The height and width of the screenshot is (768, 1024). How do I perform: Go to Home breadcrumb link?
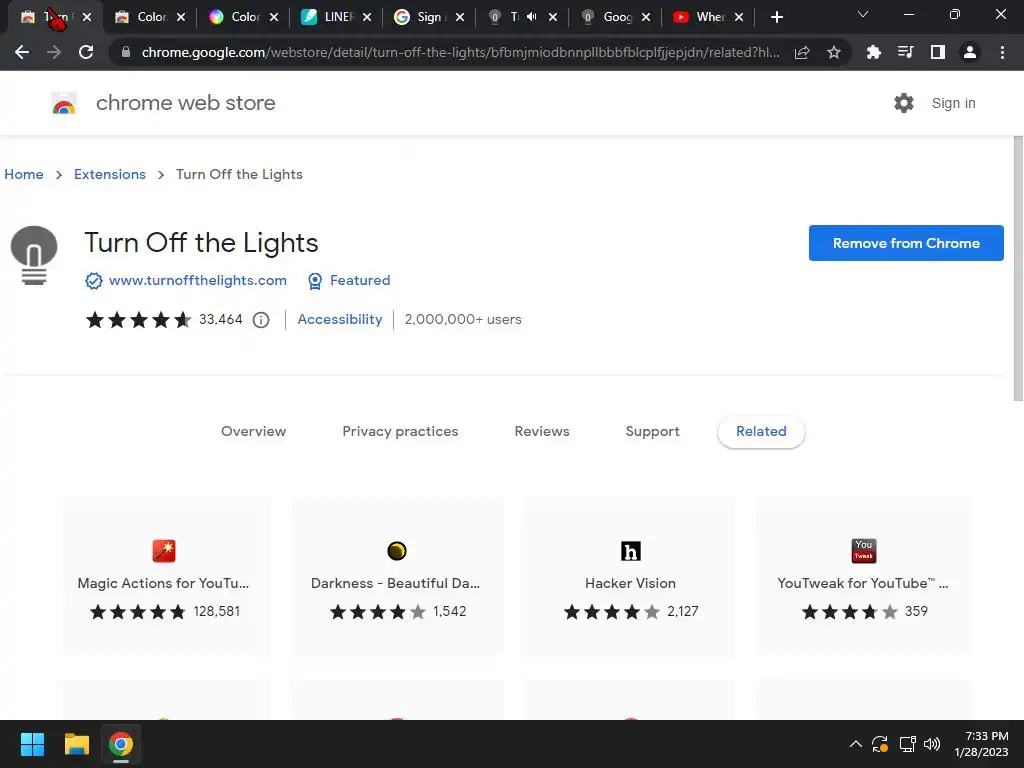24,174
